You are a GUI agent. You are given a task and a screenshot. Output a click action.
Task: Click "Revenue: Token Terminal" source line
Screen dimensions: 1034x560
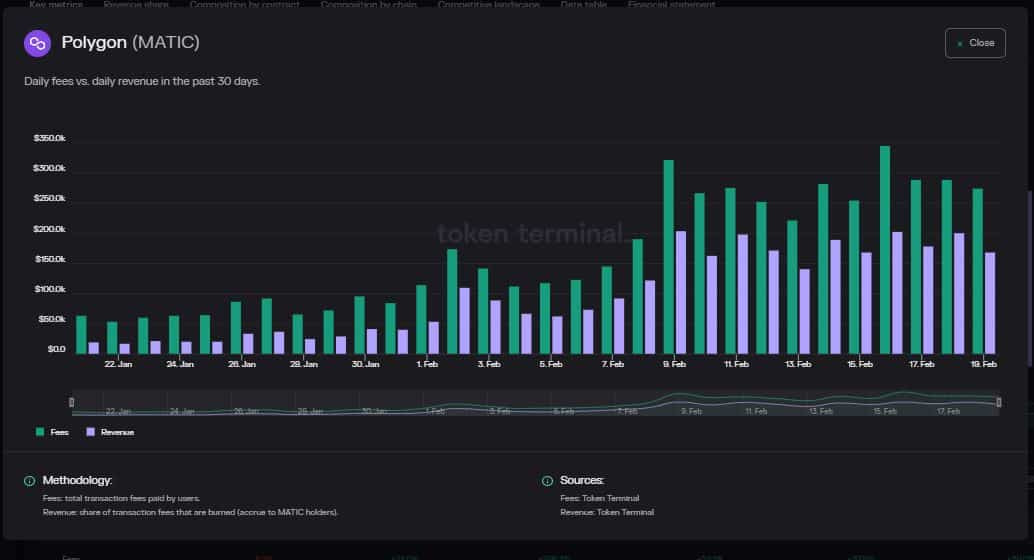pos(607,512)
